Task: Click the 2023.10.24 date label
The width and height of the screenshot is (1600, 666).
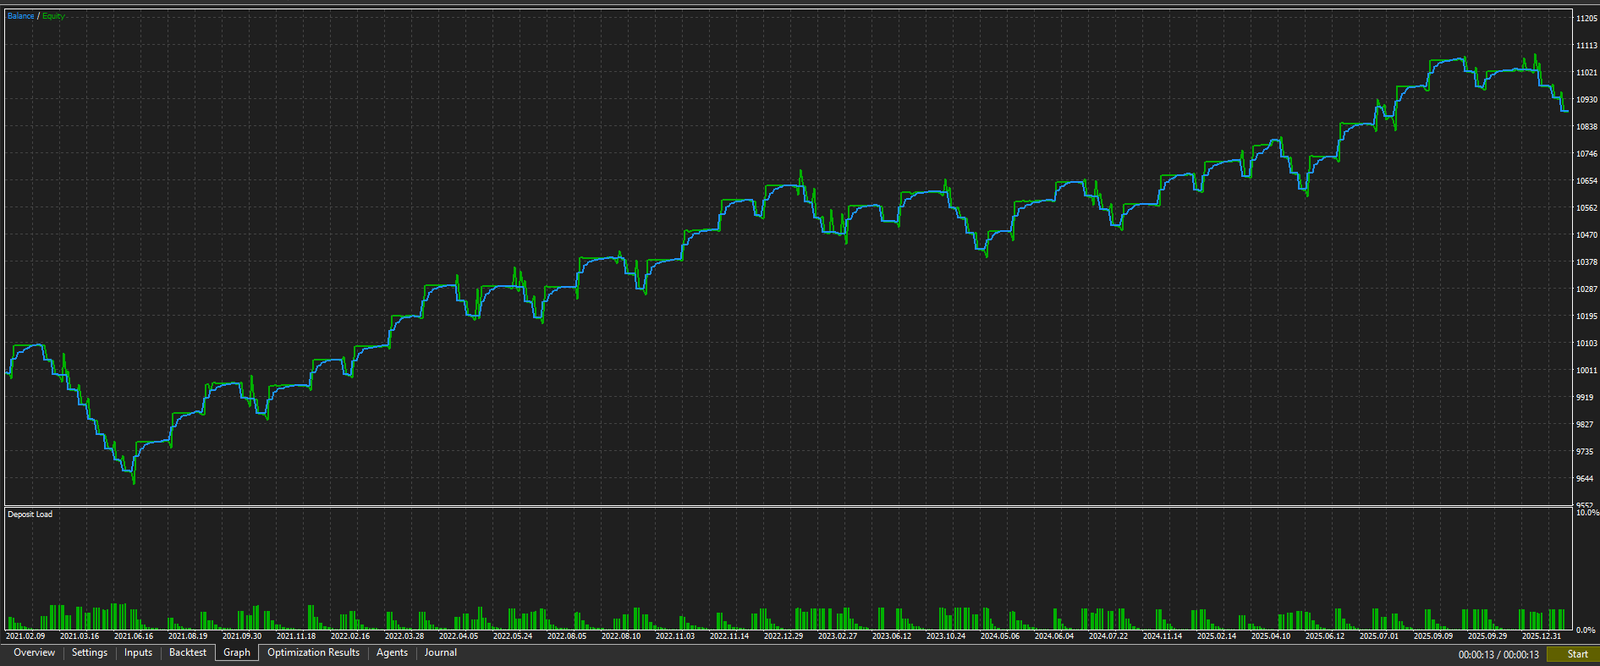Action: [x=946, y=636]
